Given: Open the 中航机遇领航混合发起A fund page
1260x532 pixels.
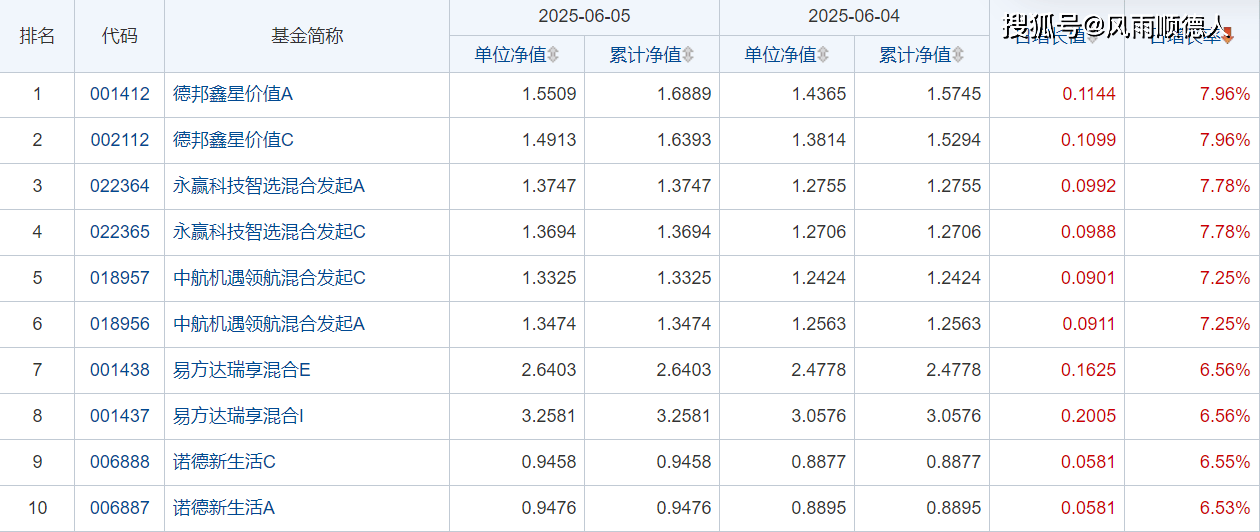Looking at the screenshot, I should click(269, 324).
